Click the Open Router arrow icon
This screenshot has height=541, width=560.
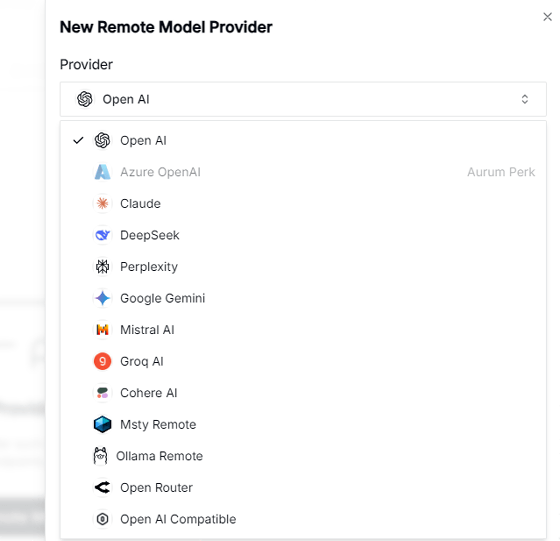[x=102, y=487]
